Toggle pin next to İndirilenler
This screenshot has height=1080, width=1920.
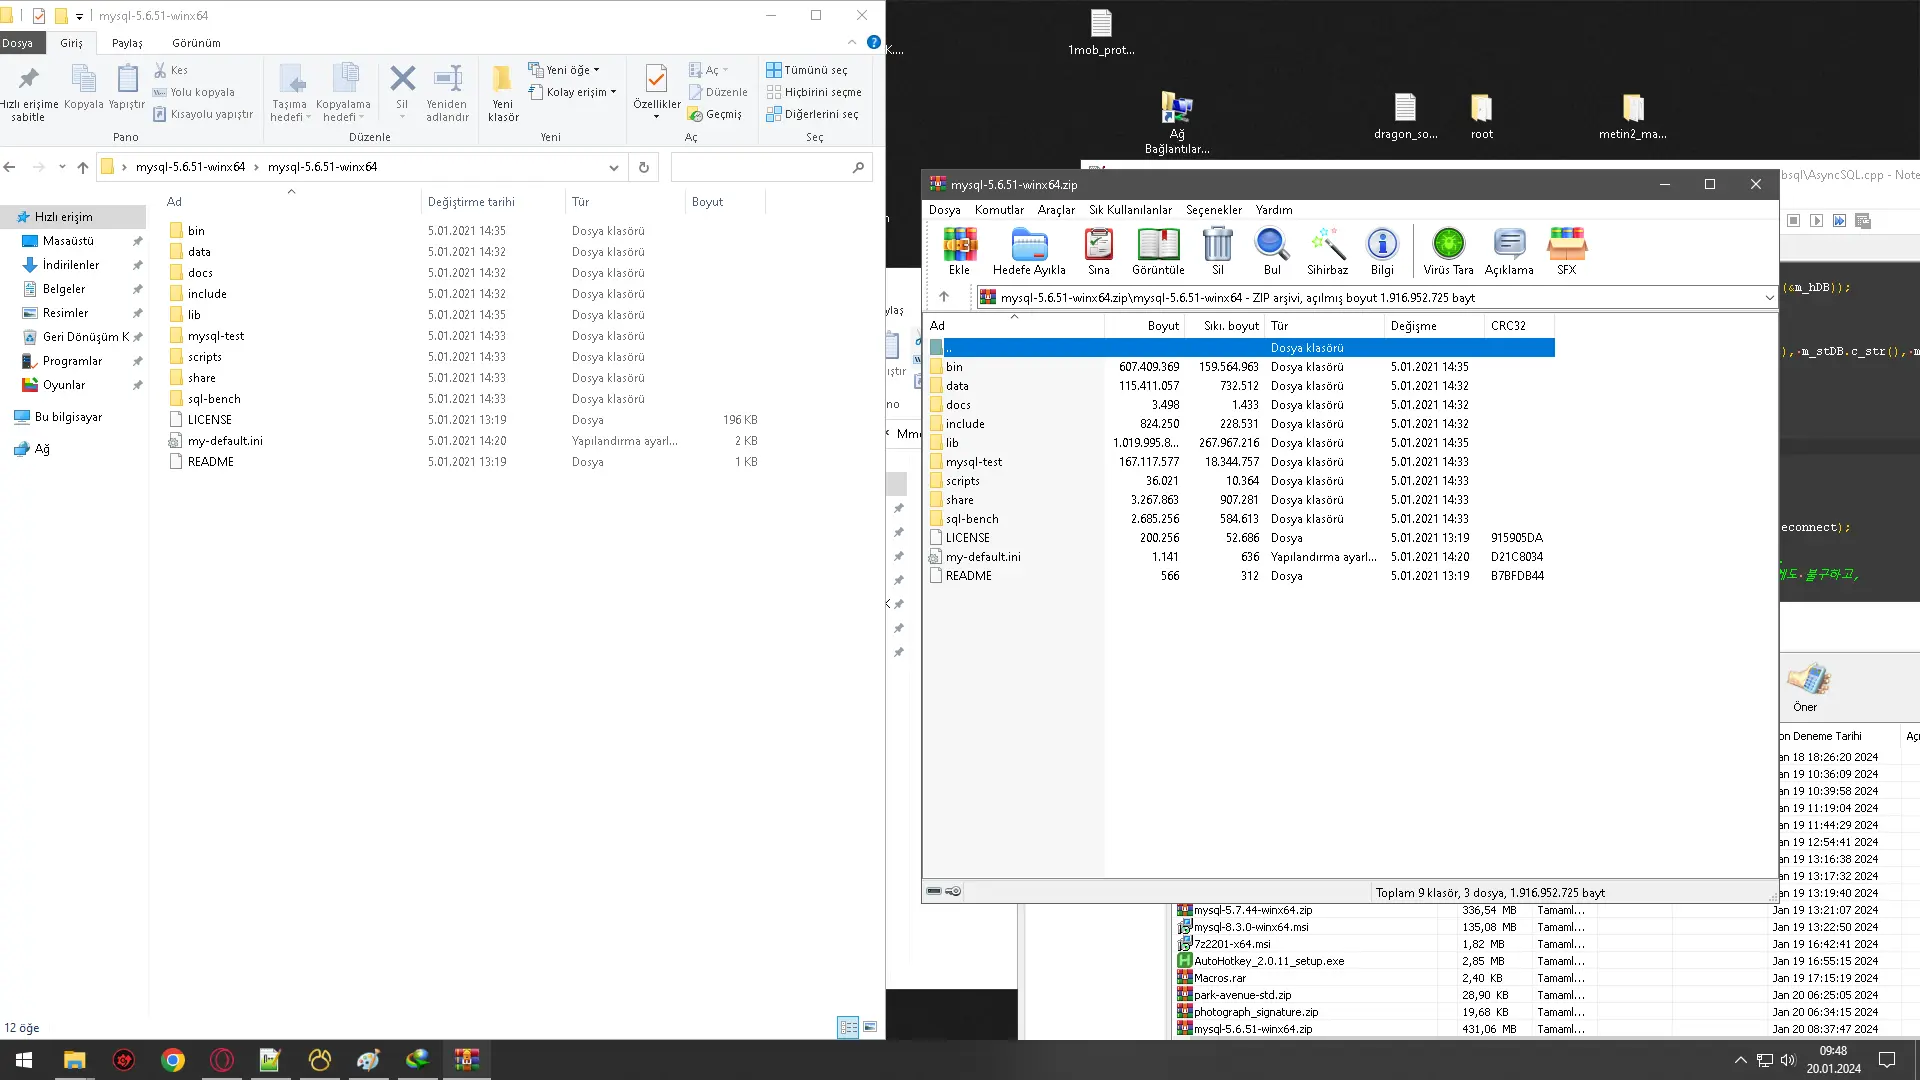click(137, 265)
